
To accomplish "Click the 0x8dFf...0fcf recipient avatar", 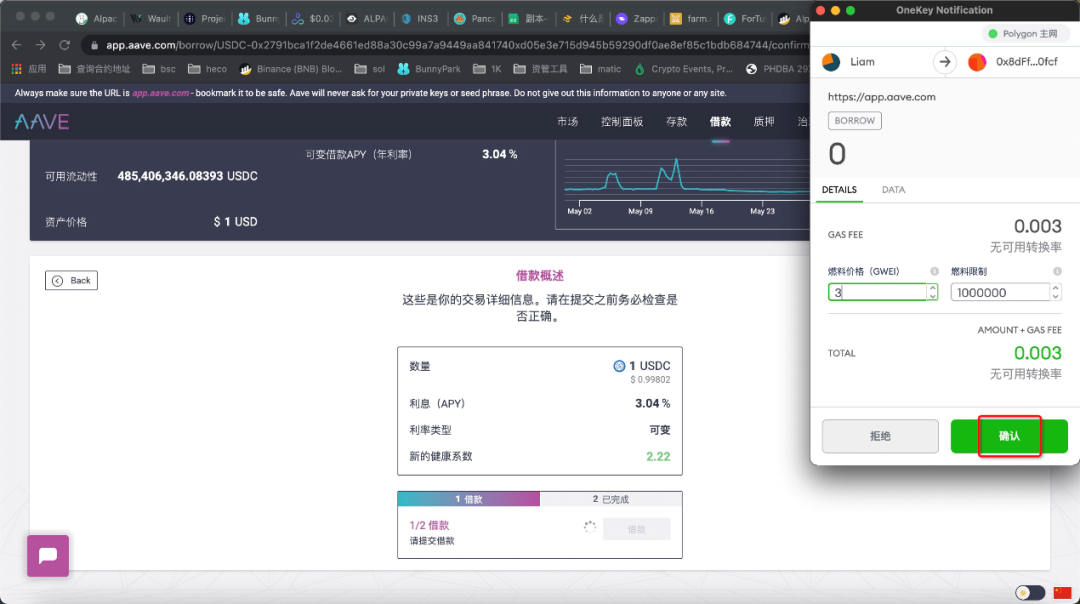I will [x=977, y=62].
